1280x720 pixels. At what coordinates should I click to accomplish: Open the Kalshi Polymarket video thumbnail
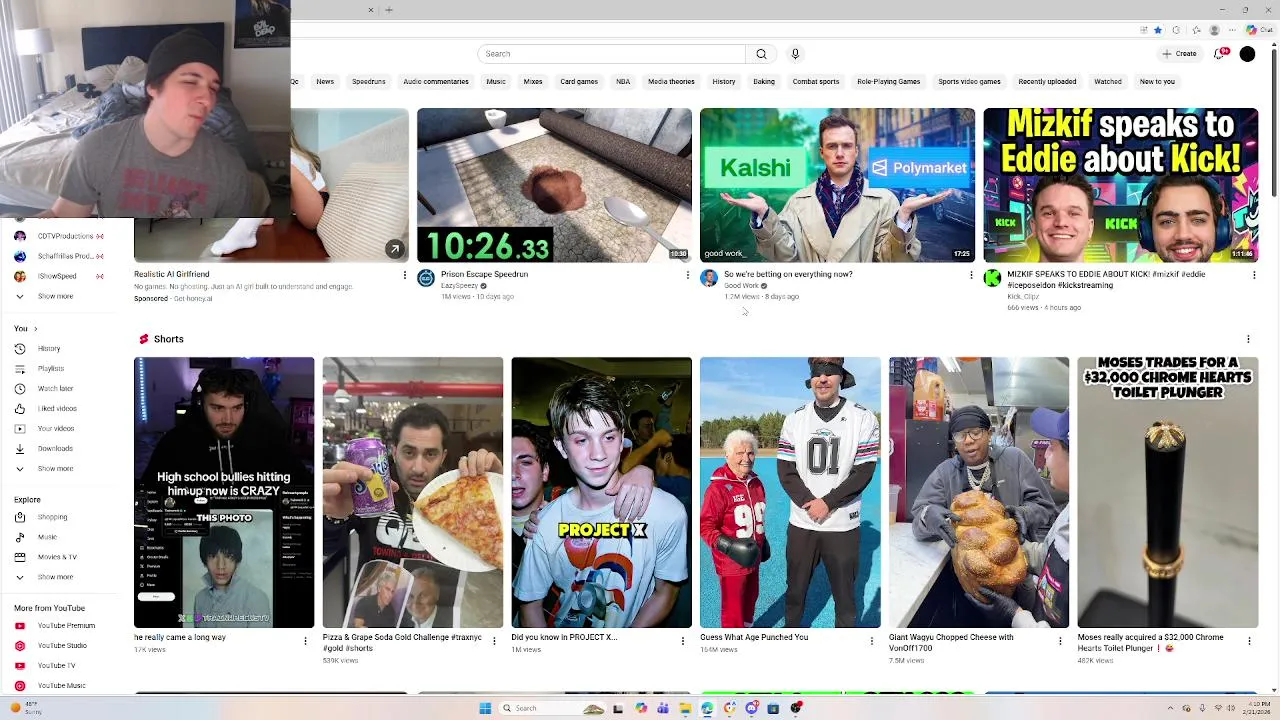837,185
